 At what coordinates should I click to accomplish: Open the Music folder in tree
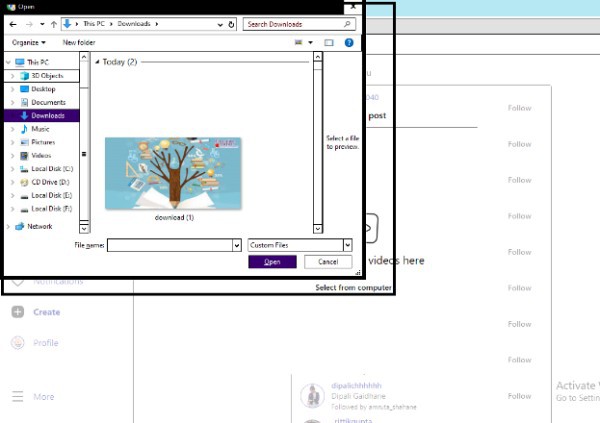pos(40,129)
